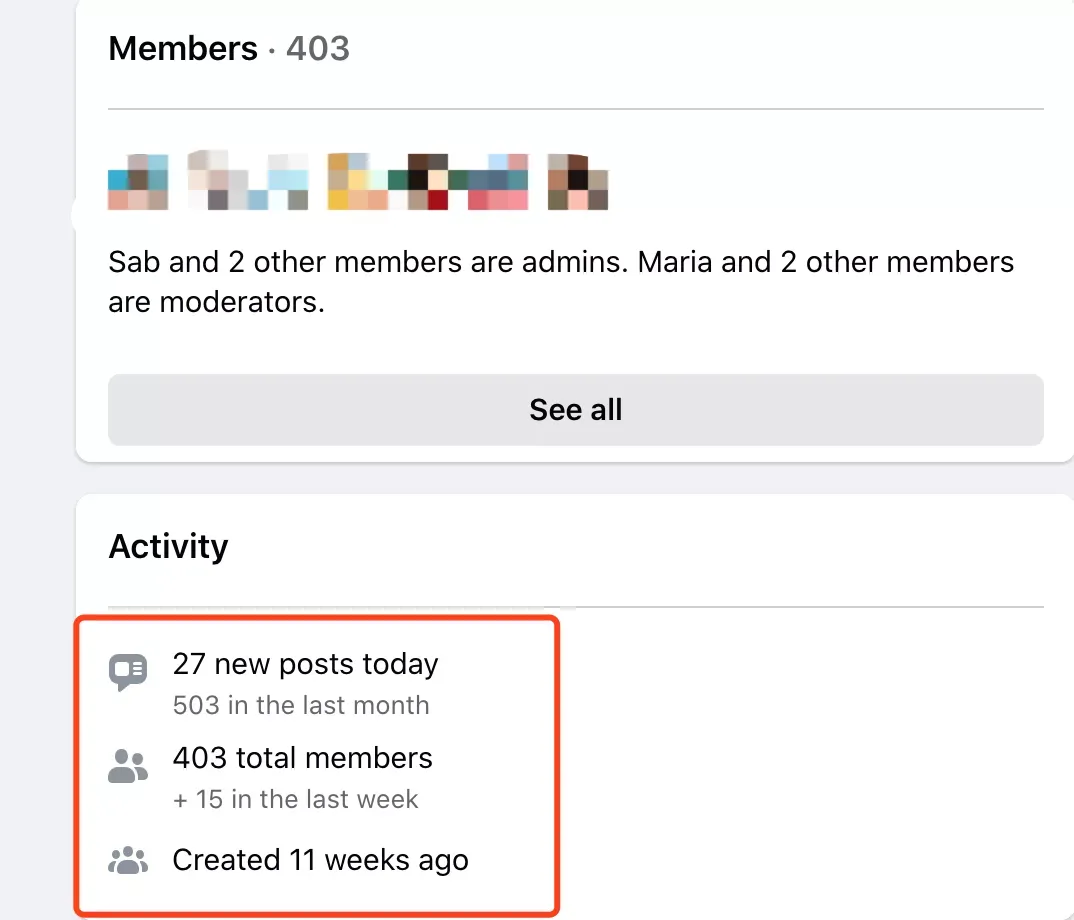Click '503 in the last month' subtext
This screenshot has height=920, width=1074.
301,705
